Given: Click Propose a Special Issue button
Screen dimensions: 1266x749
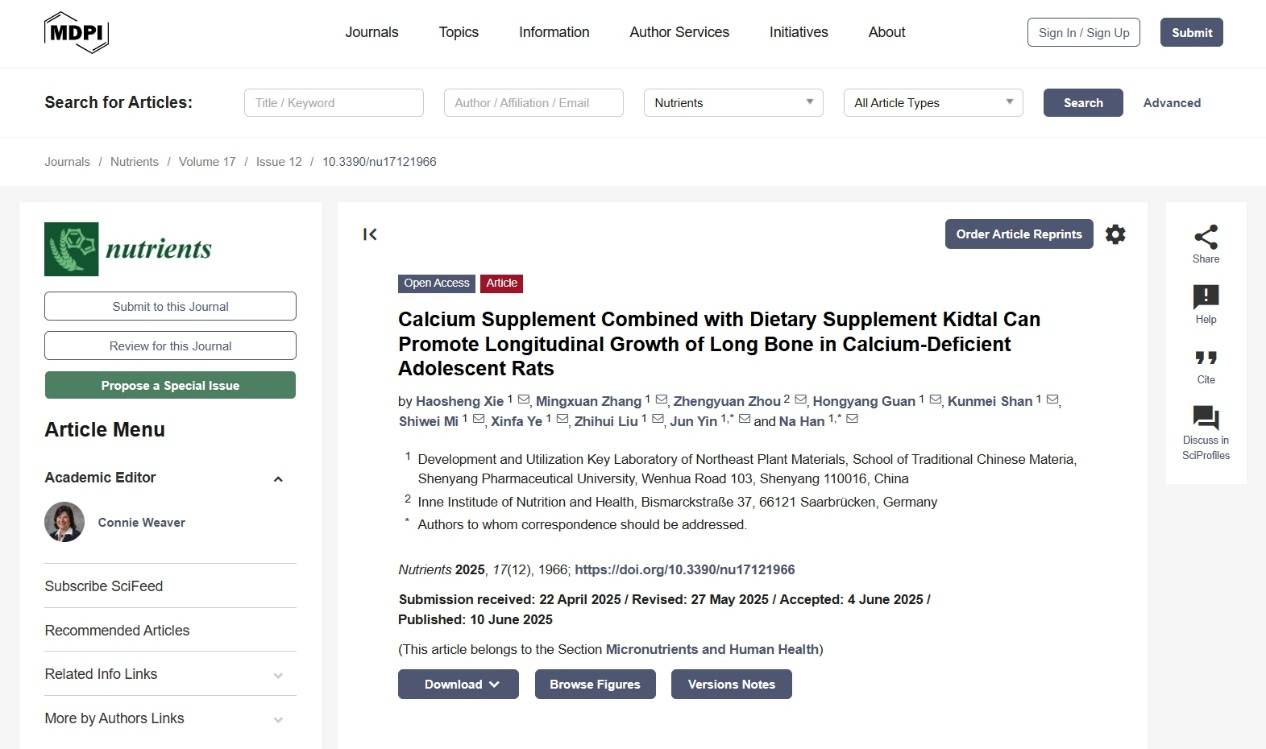Looking at the screenshot, I should pos(170,385).
